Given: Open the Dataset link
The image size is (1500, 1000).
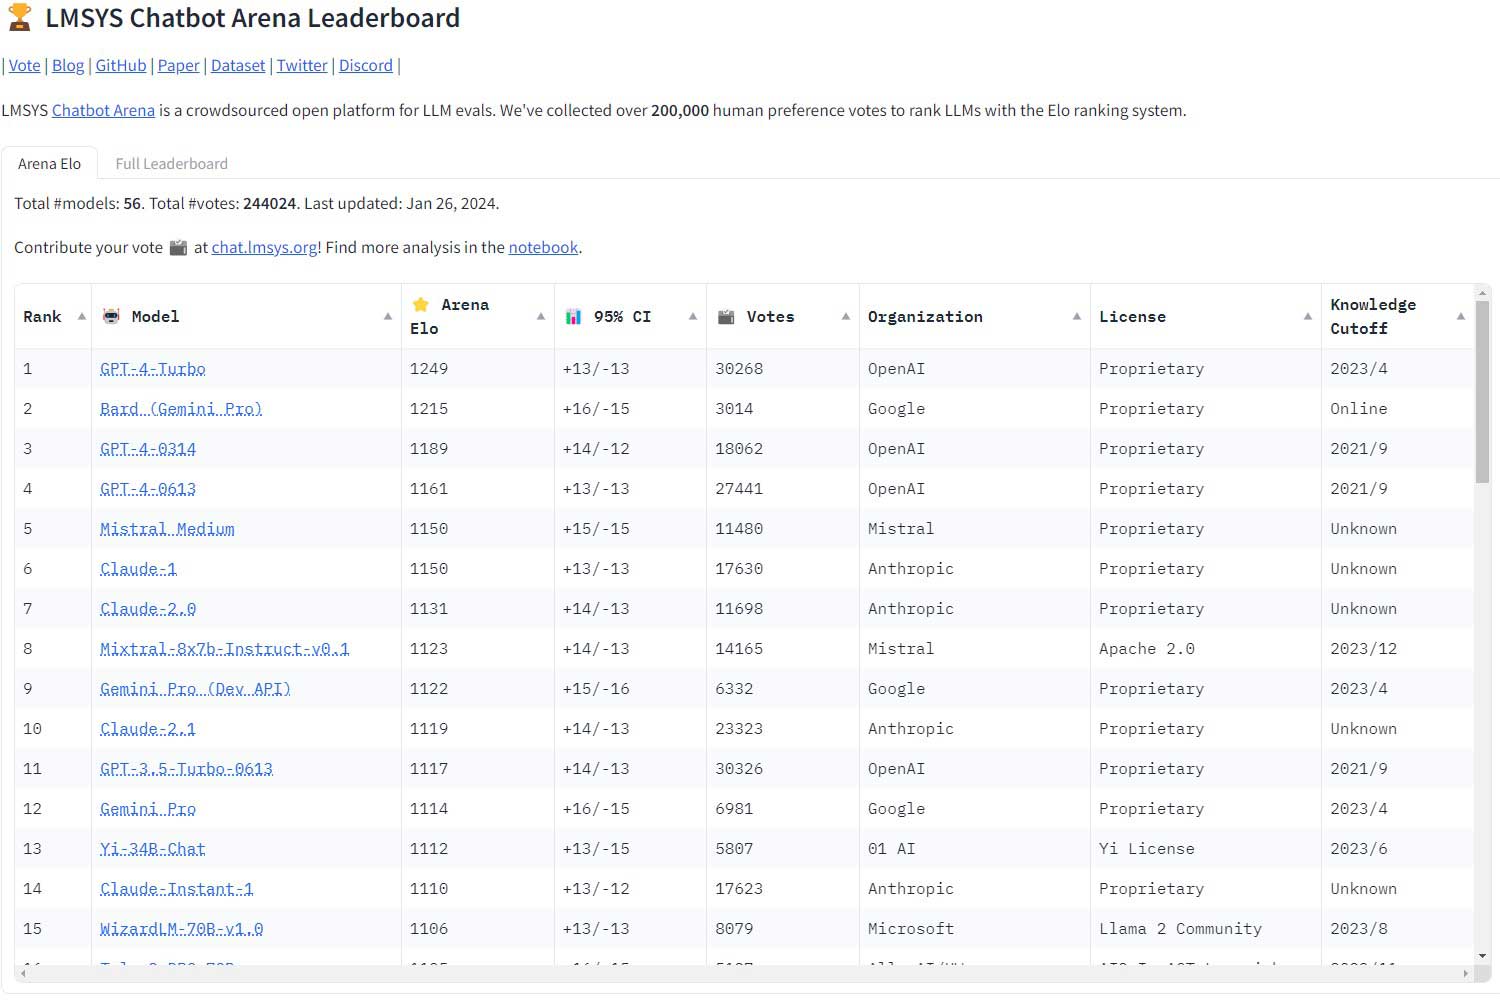Looking at the screenshot, I should (238, 65).
